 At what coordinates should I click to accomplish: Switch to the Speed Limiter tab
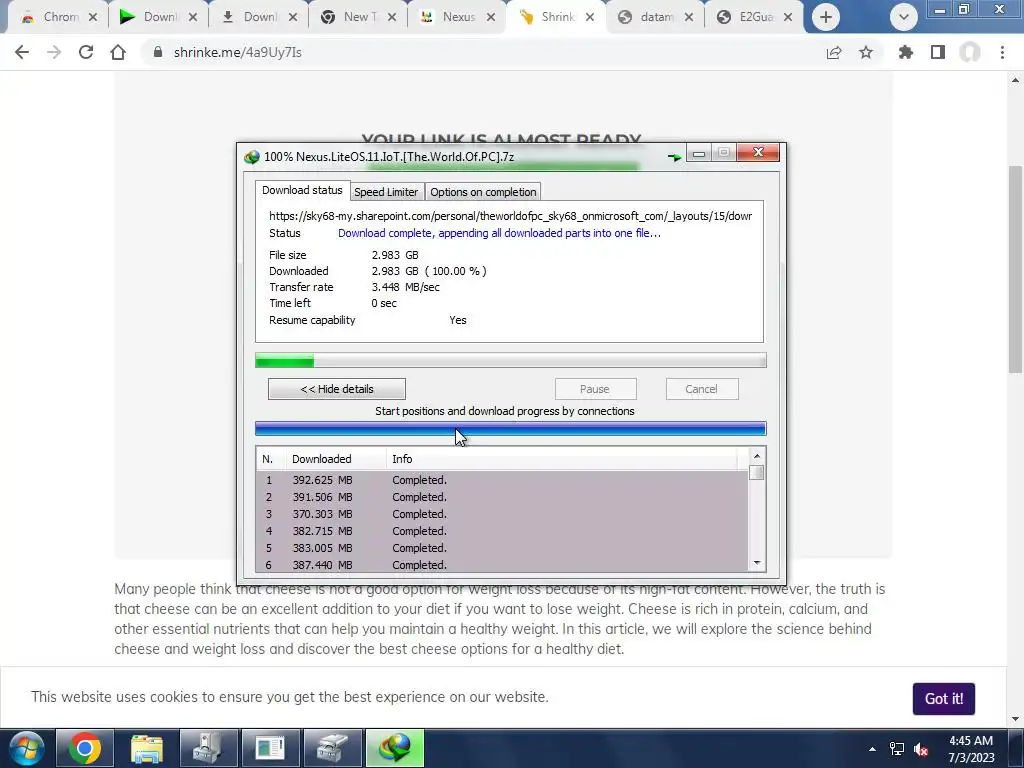[x=386, y=192]
